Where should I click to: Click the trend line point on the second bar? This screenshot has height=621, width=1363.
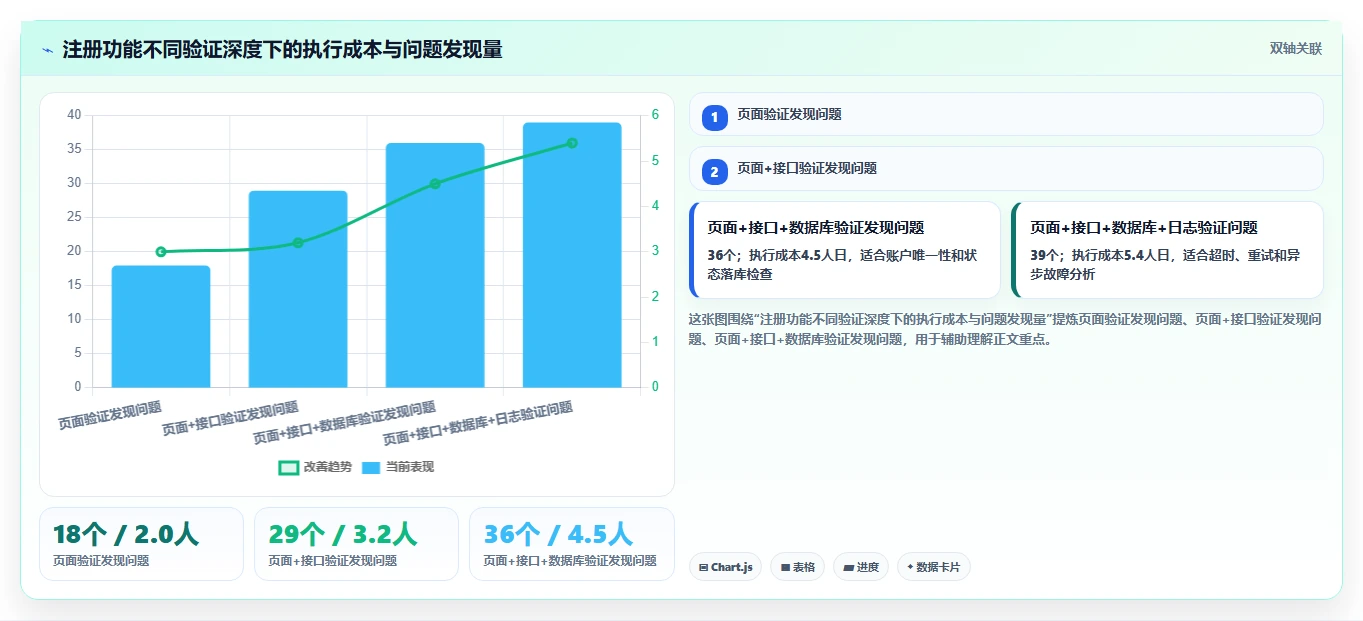tap(298, 243)
